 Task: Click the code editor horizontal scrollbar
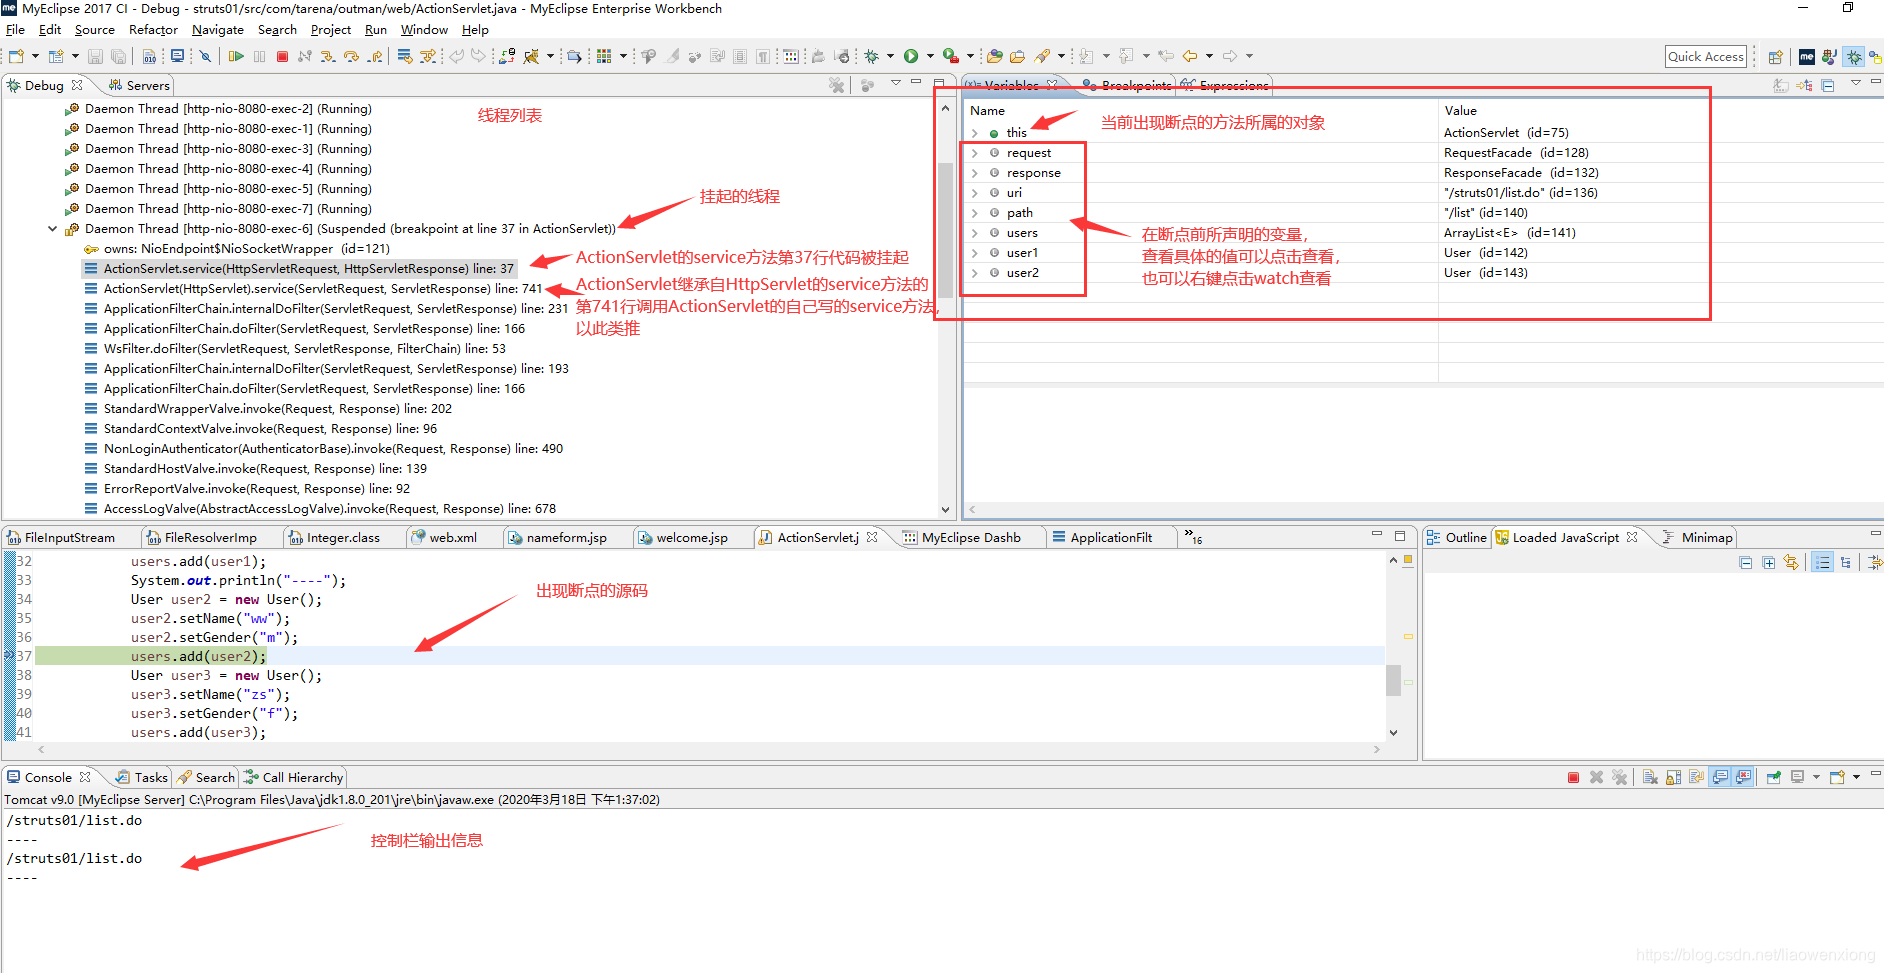click(x=708, y=749)
